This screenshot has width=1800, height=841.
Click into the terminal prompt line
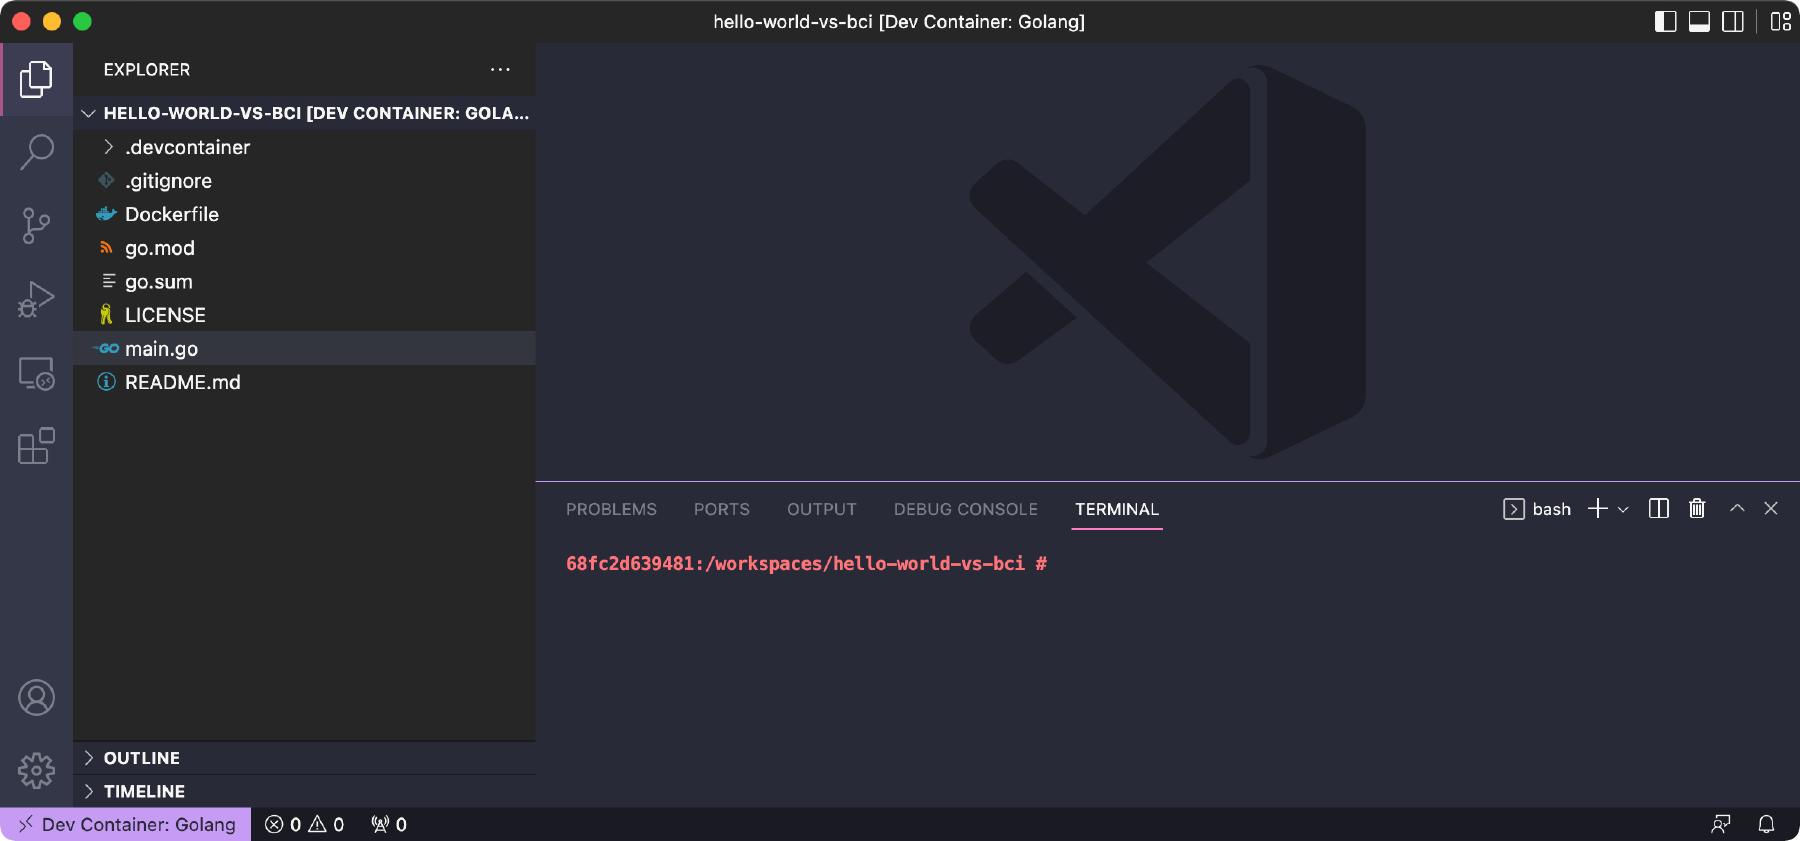pyautogui.click(x=806, y=564)
